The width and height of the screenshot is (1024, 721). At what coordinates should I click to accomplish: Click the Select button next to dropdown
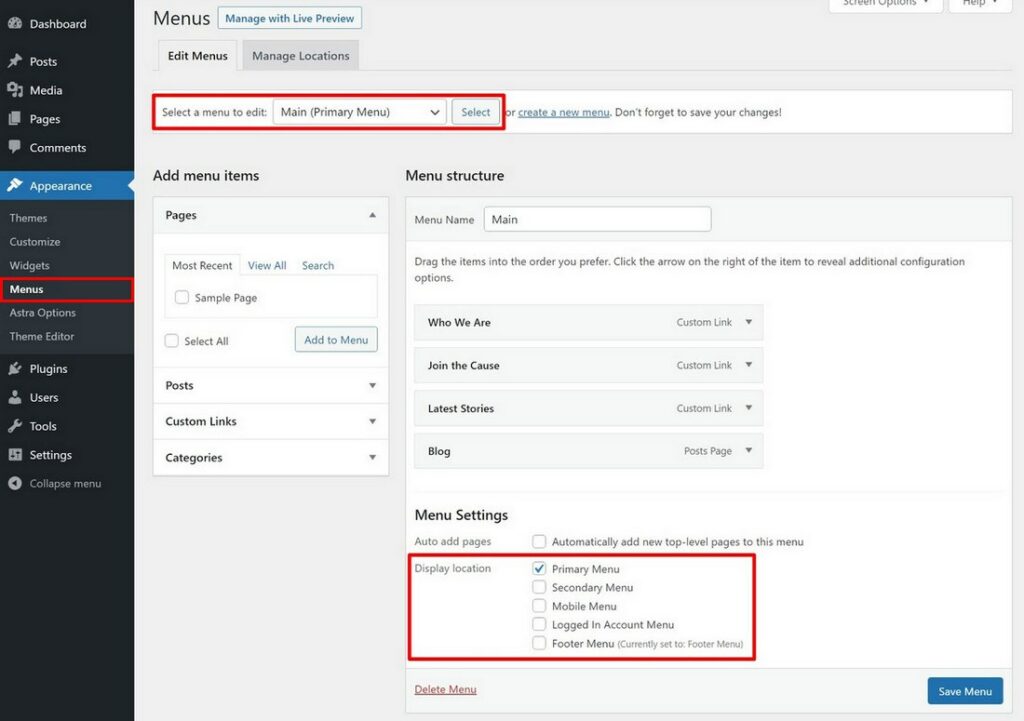click(475, 112)
